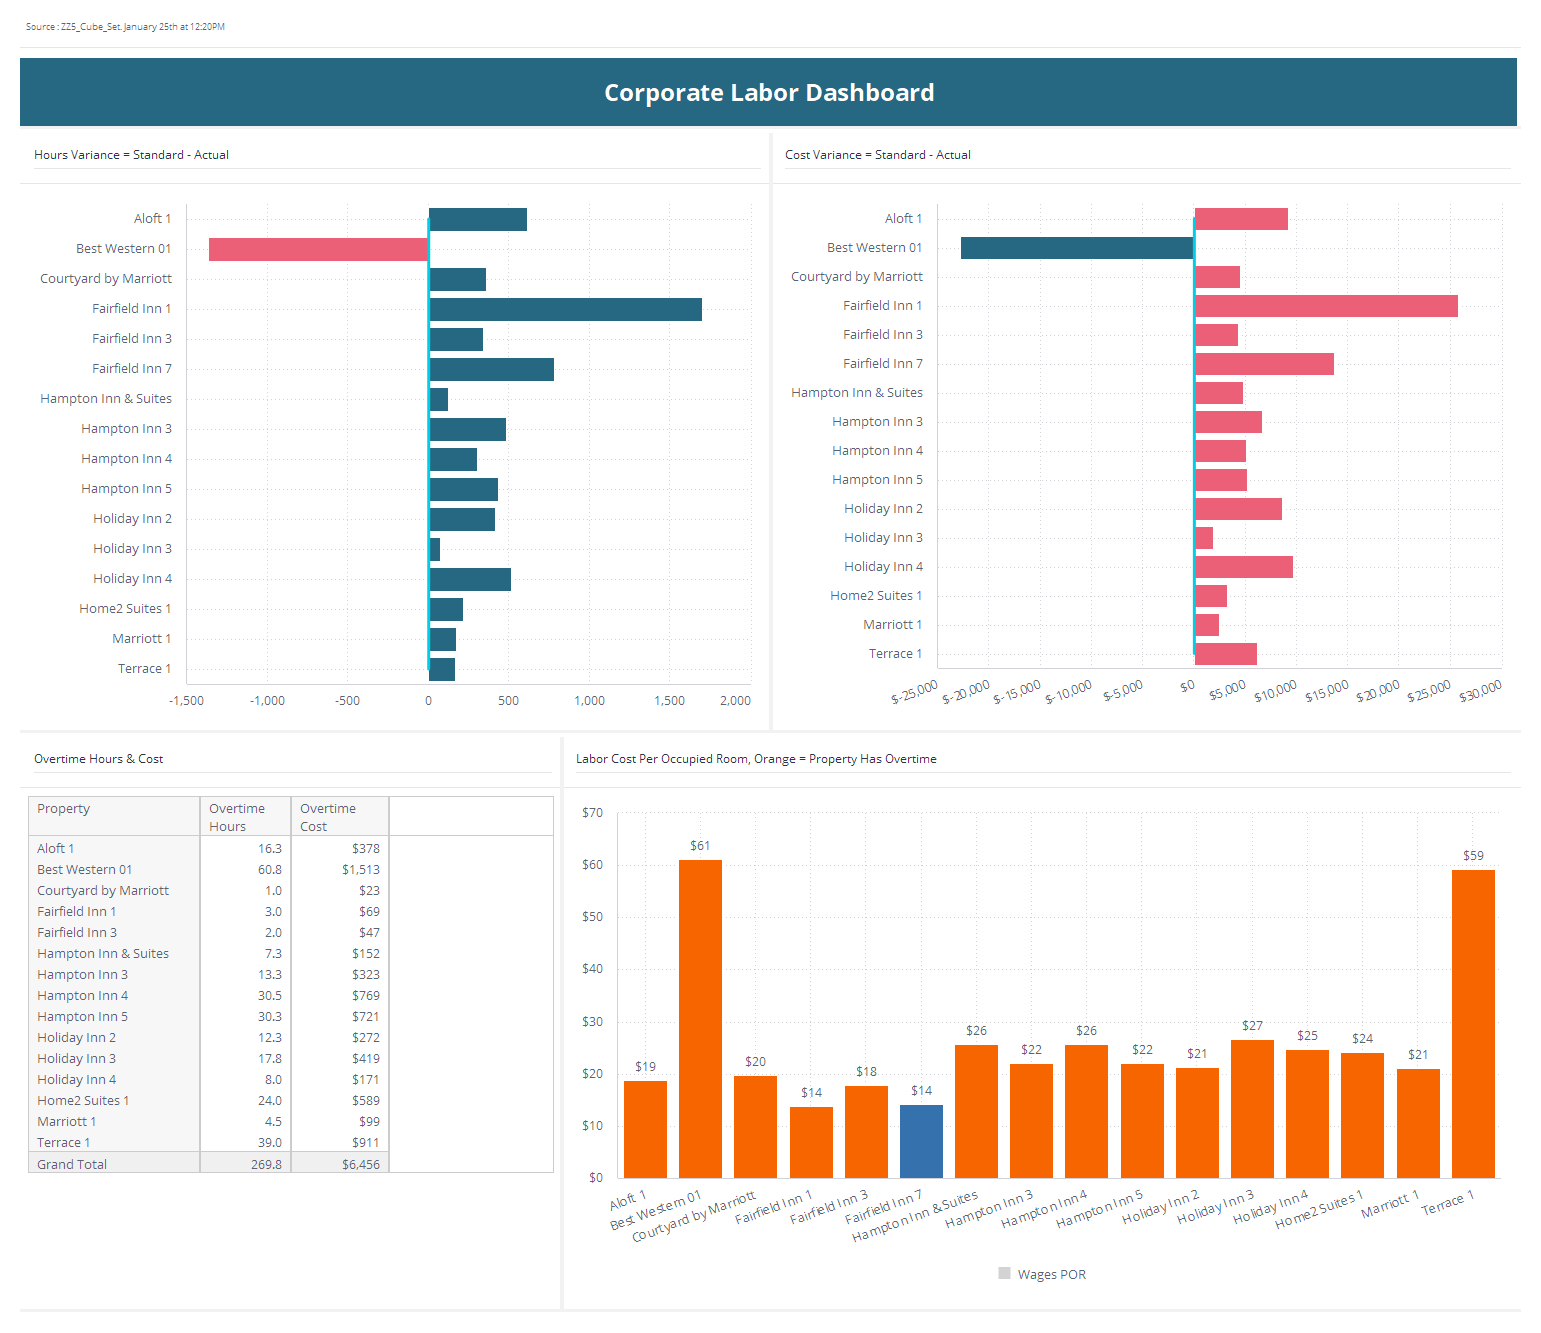Select the Source ZZ5_Cube_Set timestamp text
Viewport: 1541px width, 1333px height.
pyautogui.click(x=125, y=27)
